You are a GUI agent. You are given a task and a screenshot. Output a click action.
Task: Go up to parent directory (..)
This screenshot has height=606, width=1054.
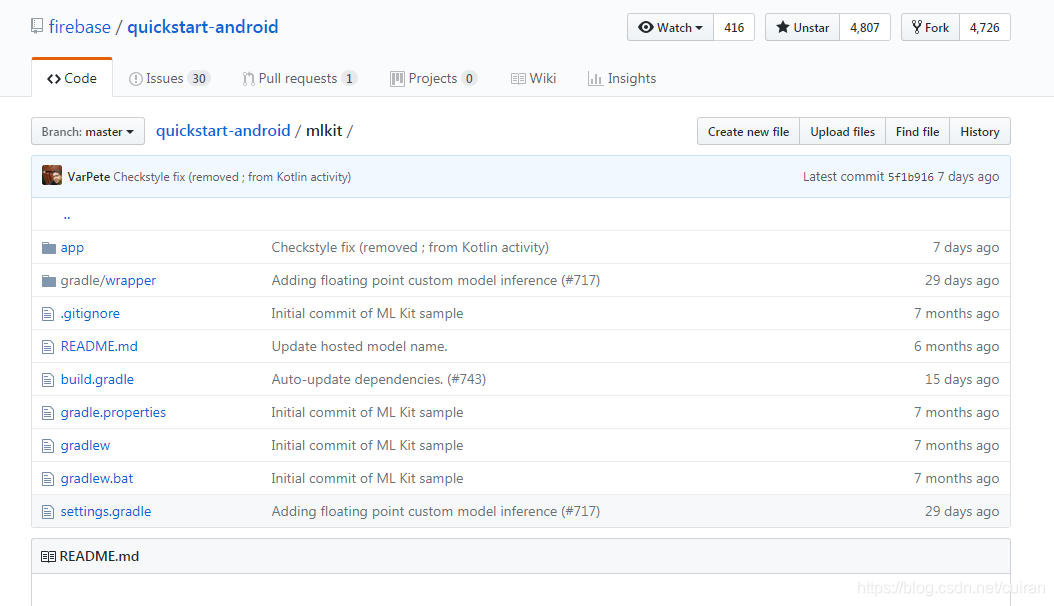[x=67, y=215]
